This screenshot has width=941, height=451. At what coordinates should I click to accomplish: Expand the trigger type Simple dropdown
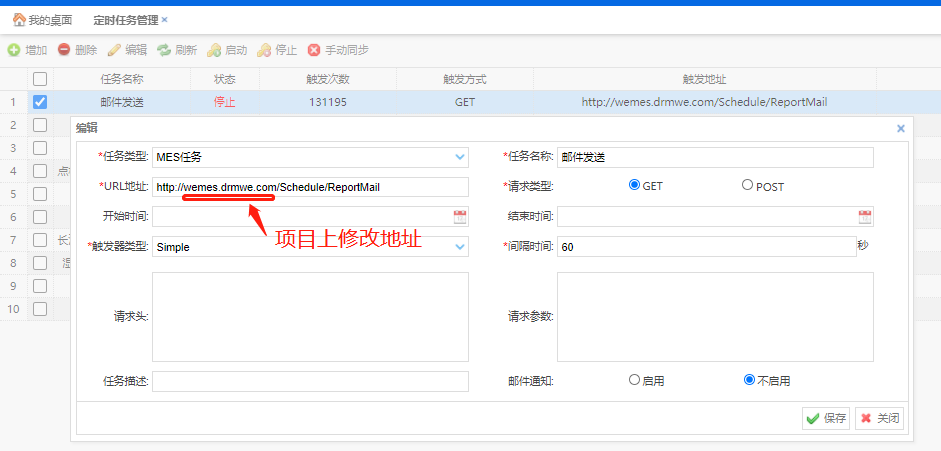pyautogui.click(x=460, y=246)
